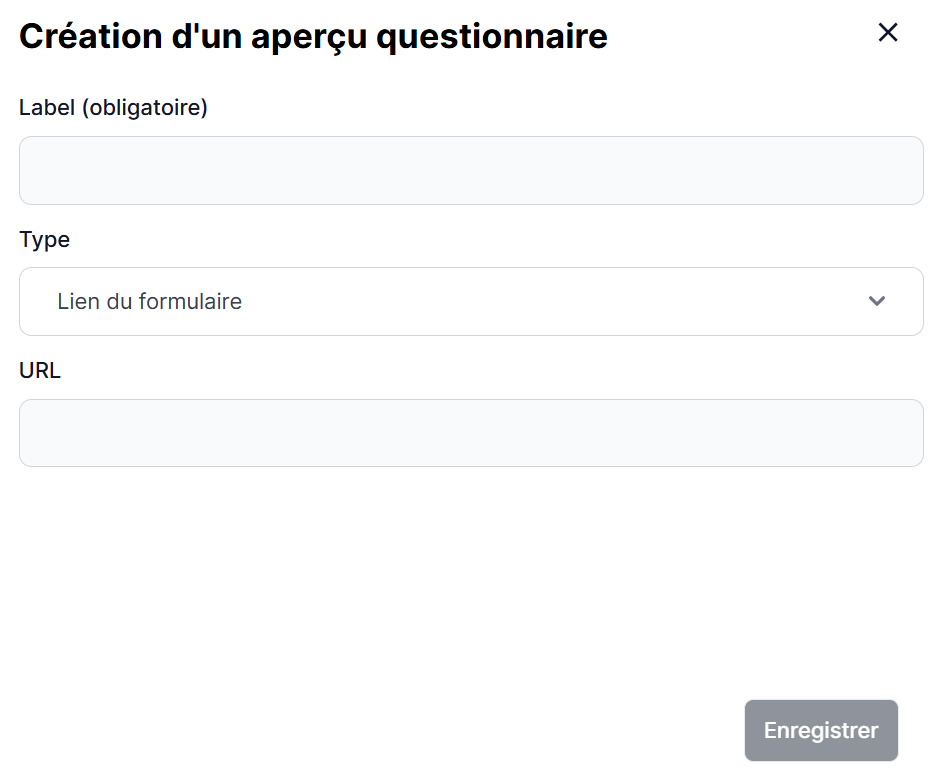The image size is (934, 777).
Task: Click the 'Label (obligatoire)' field label
Action: point(113,108)
